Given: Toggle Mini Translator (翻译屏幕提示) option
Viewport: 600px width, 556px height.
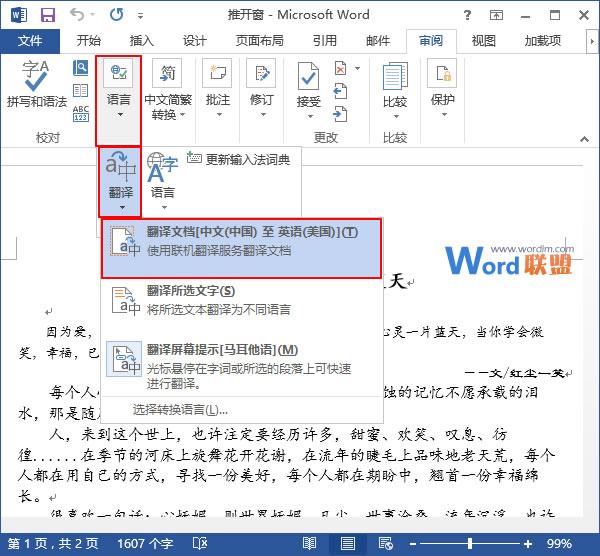Looking at the screenshot, I should (242, 365).
